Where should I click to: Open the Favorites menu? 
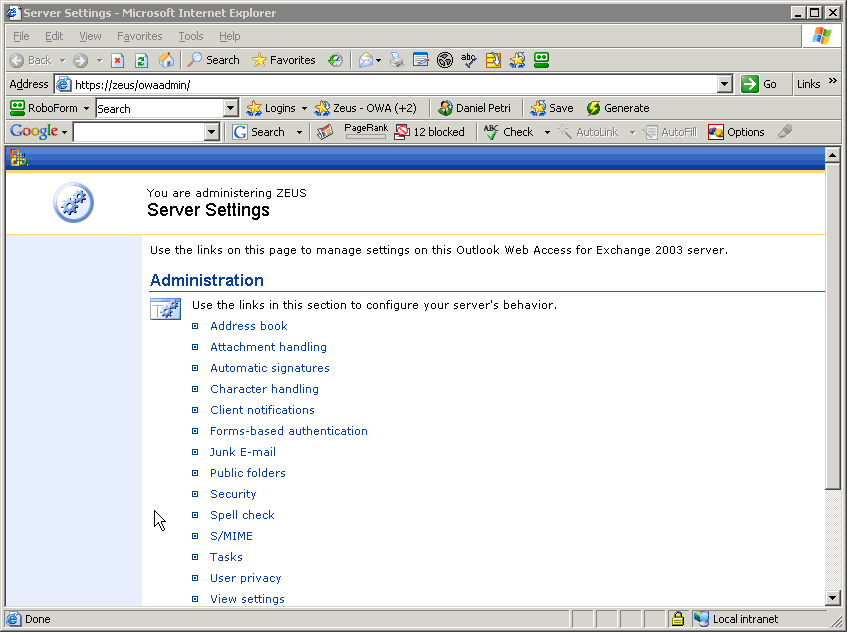click(x=139, y=36)
